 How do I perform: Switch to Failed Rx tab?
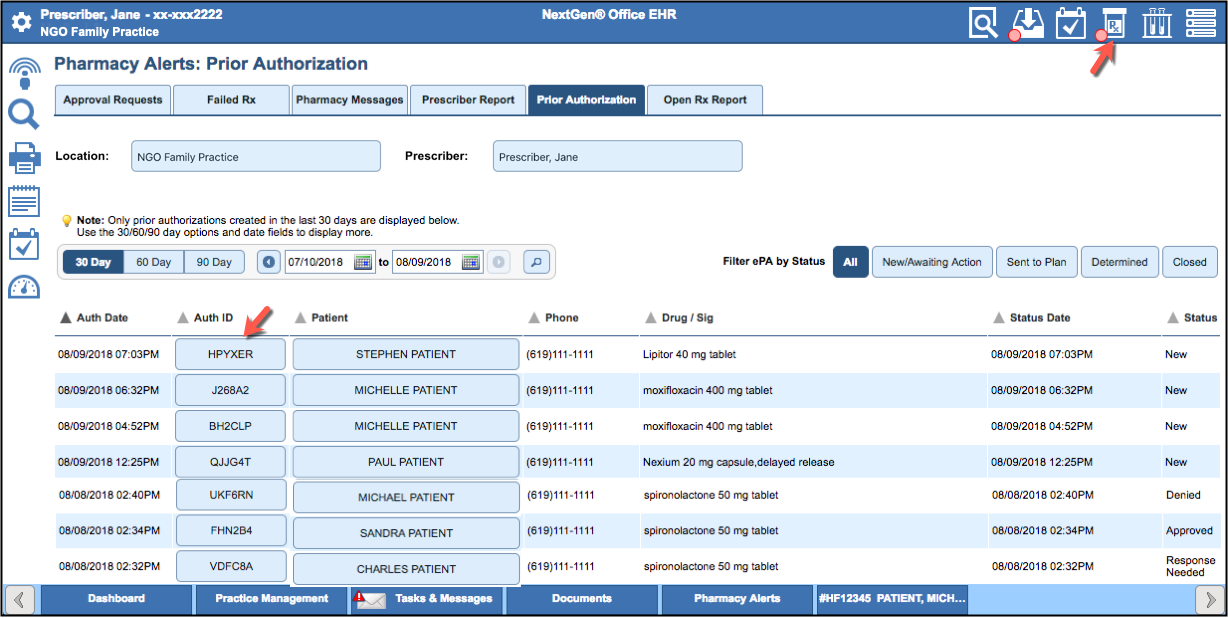(231, 100)
